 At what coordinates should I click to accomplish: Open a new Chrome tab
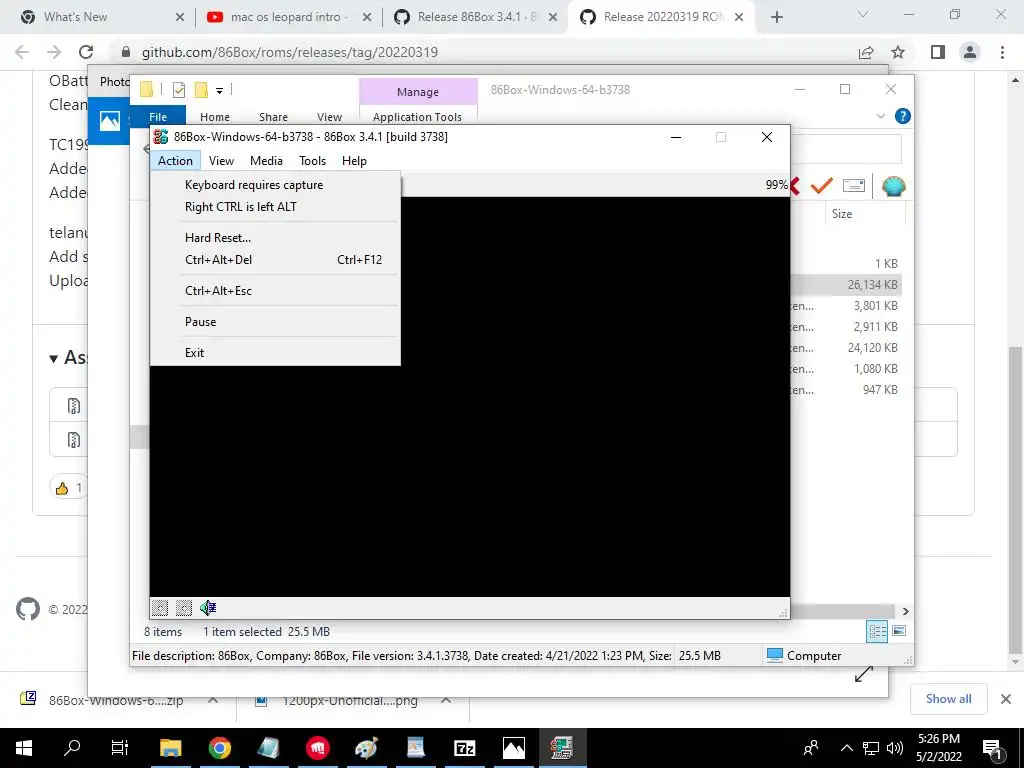click(x=776, y=17)
